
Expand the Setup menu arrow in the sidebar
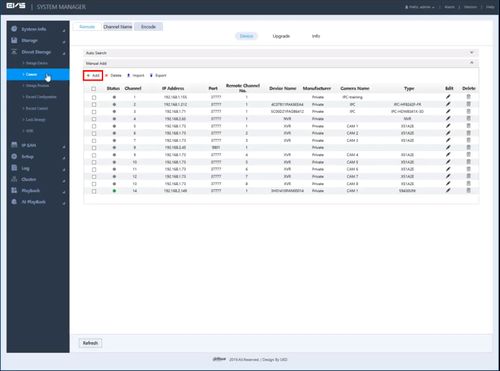pos(64,158)
